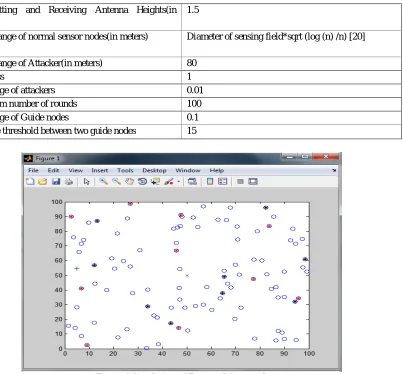
Task: Save the figure with the floppy disk icon
Action: click(56, 181)
